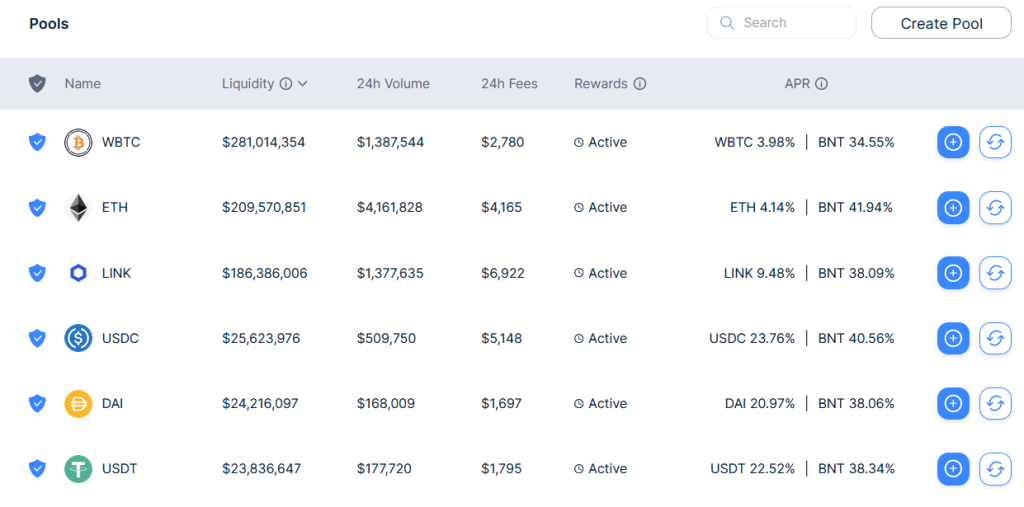This screenshot has width=1024, height=507.
Task: Click the WBTC 3.98% APR value
Action: [755, 142]
